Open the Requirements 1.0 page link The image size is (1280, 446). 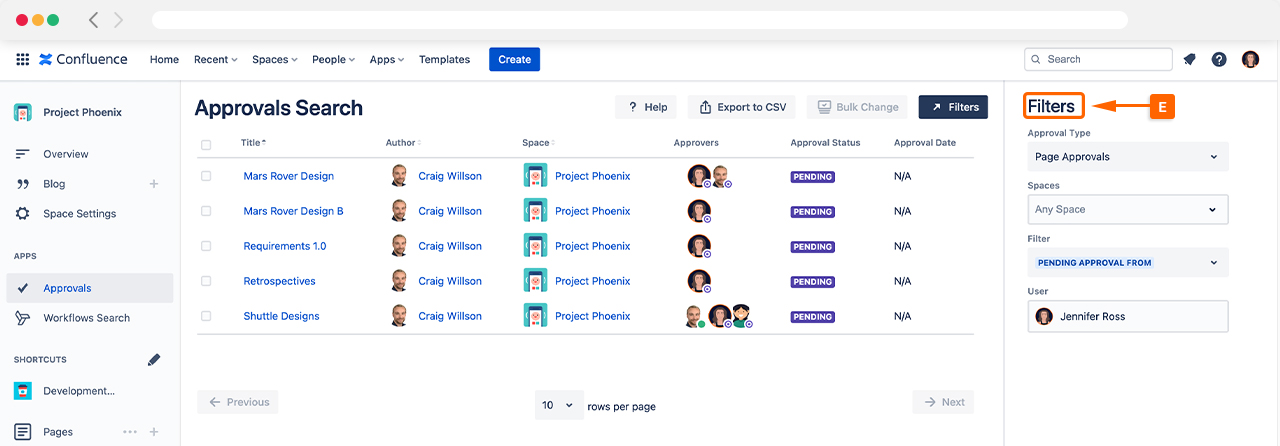[285, 246]
